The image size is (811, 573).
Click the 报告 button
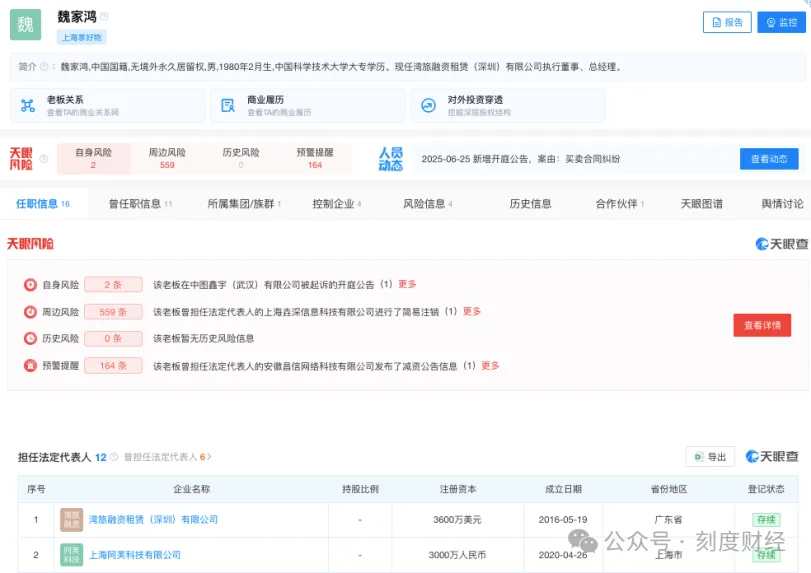[x=726, y=22]
